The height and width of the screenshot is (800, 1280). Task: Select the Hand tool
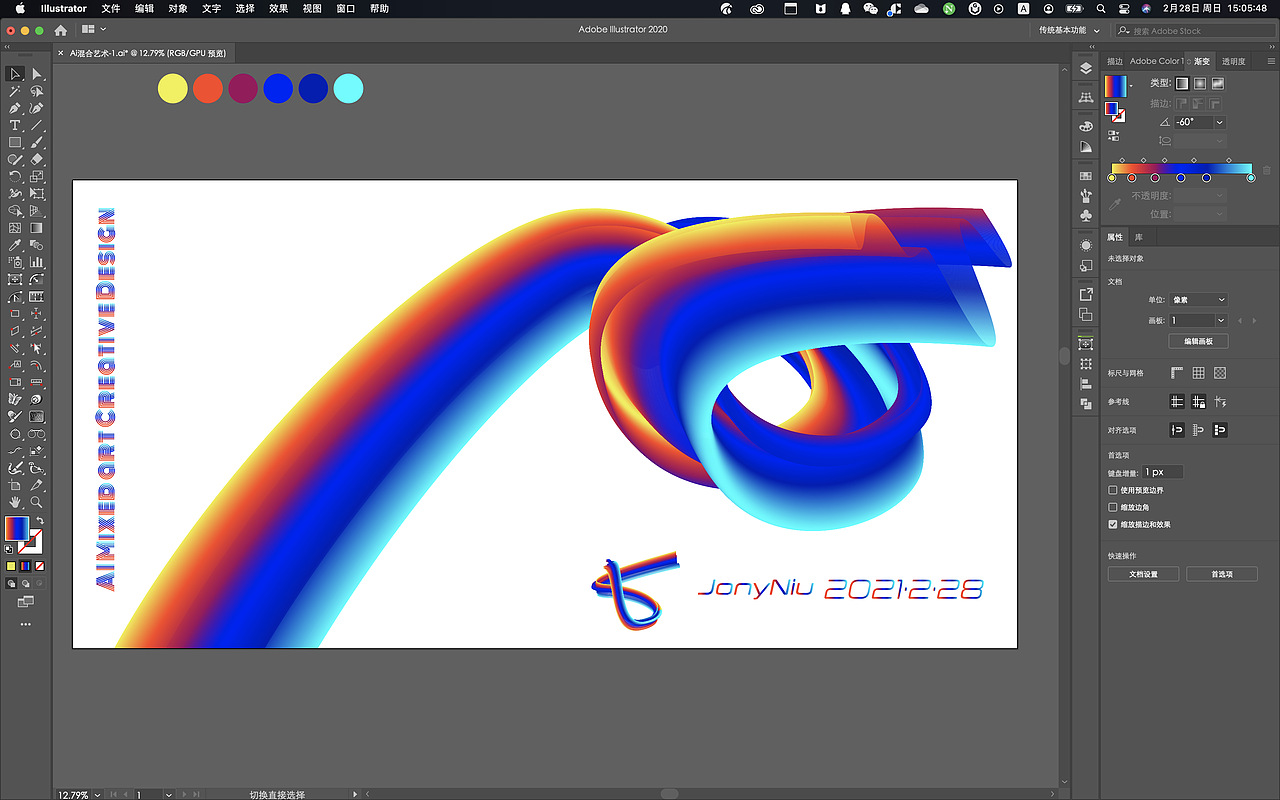15,502
